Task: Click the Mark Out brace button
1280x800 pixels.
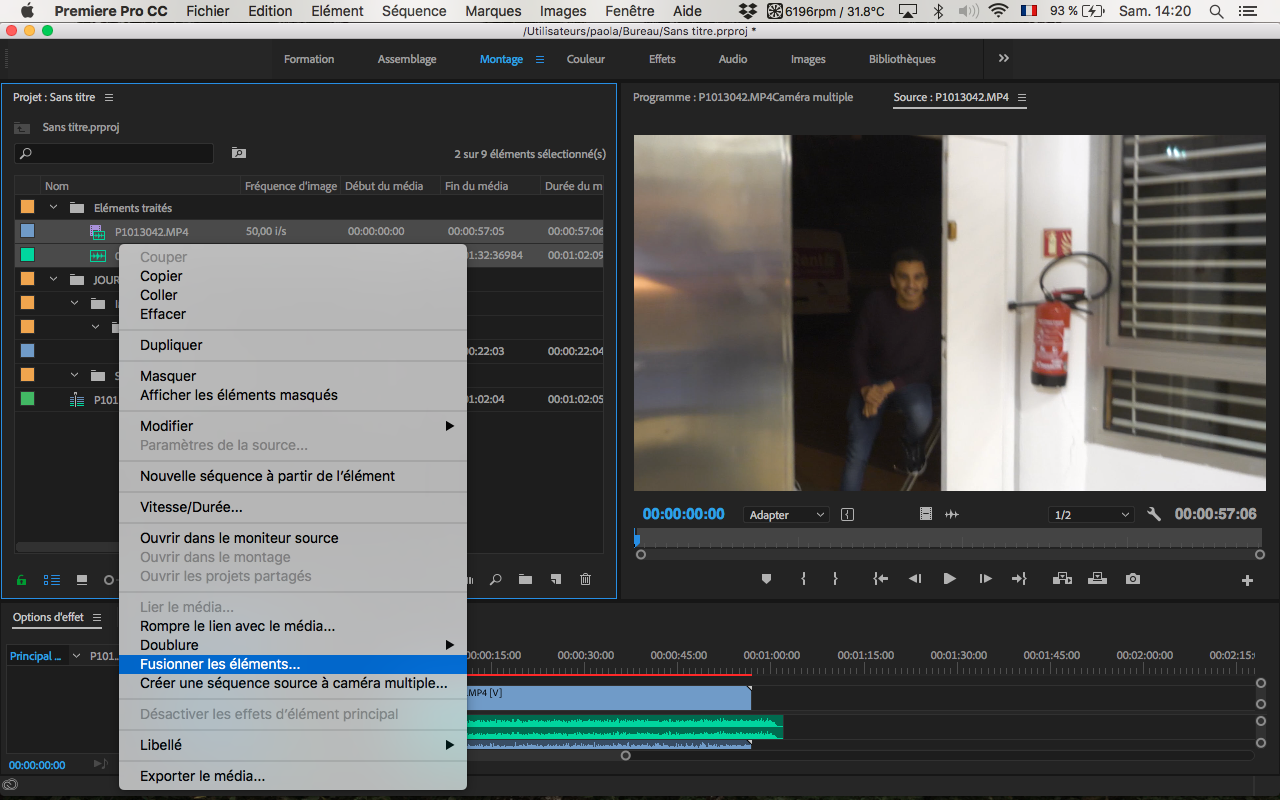Action: (x=835, y=579)
